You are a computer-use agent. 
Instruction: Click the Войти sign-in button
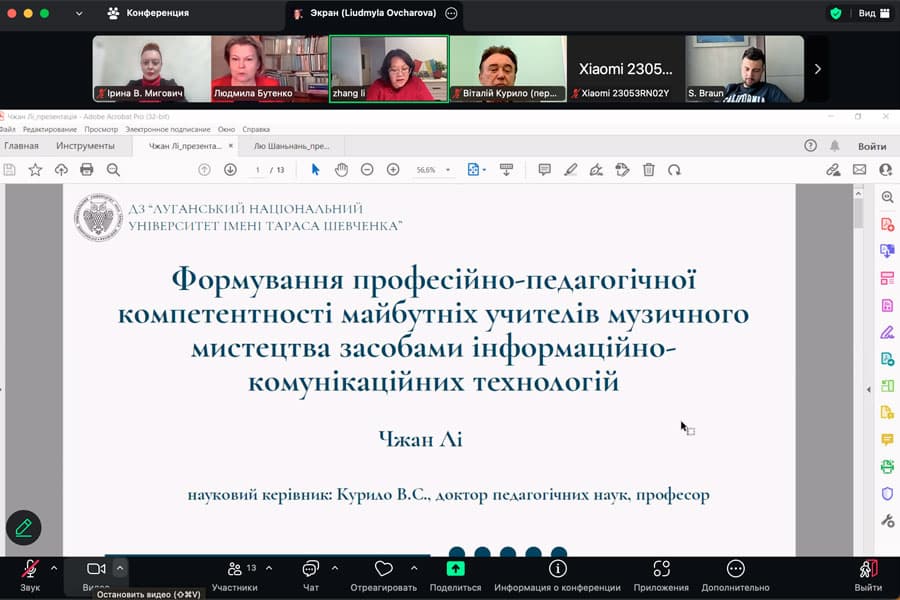tap(872, 145)
